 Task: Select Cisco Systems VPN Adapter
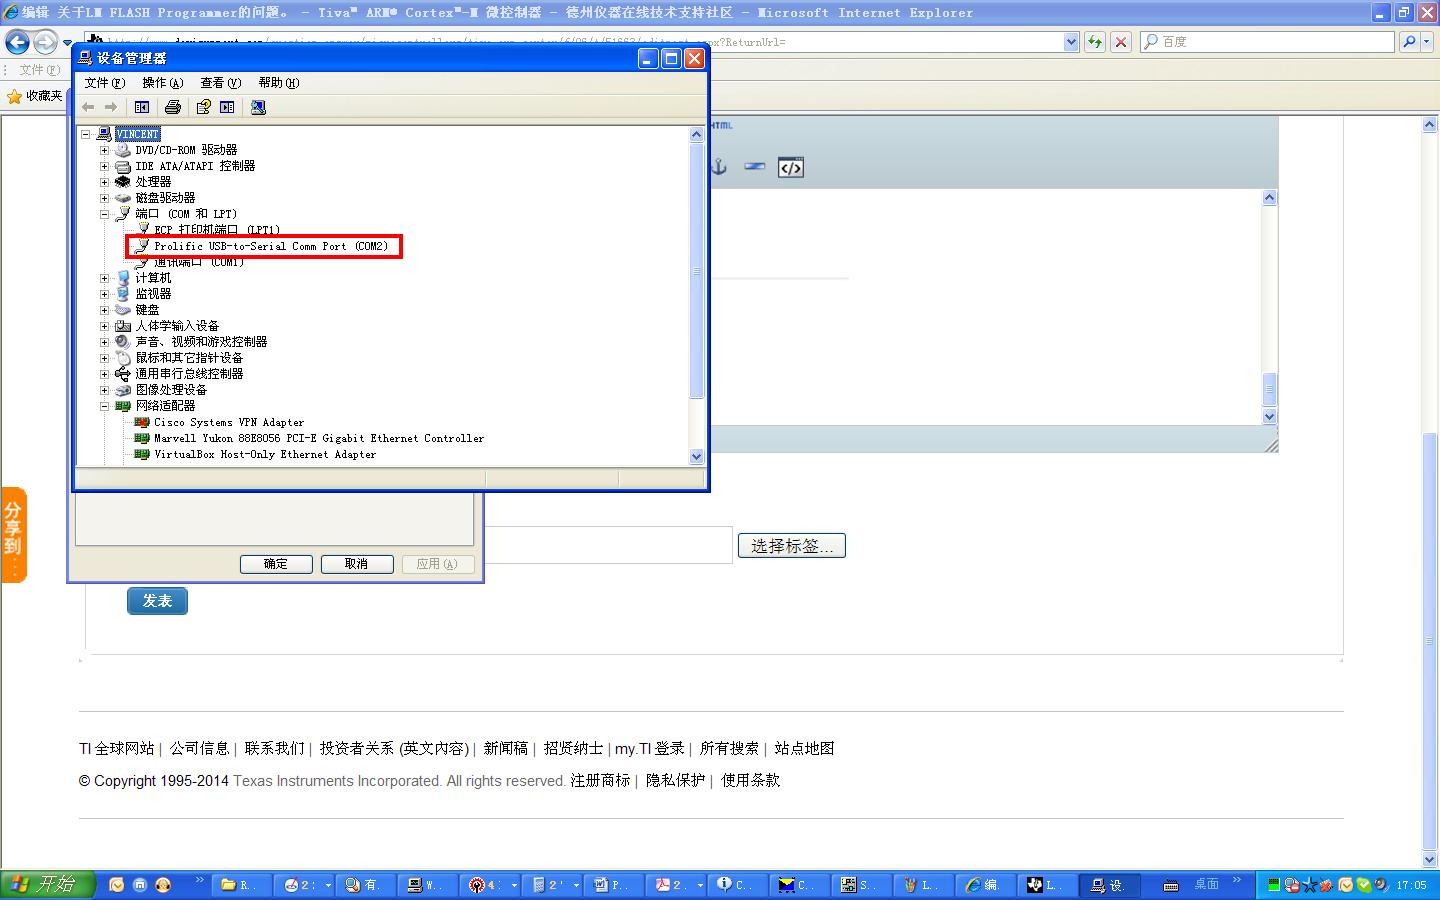[229, 422]
